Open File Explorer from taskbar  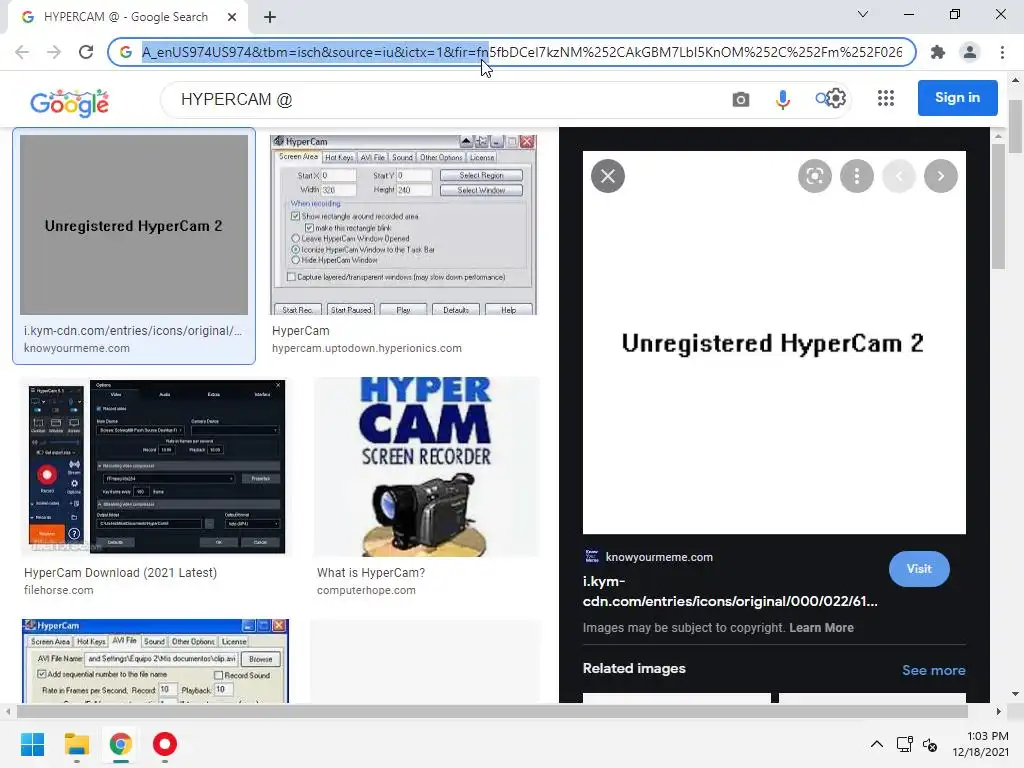click(x=76, y=744)
